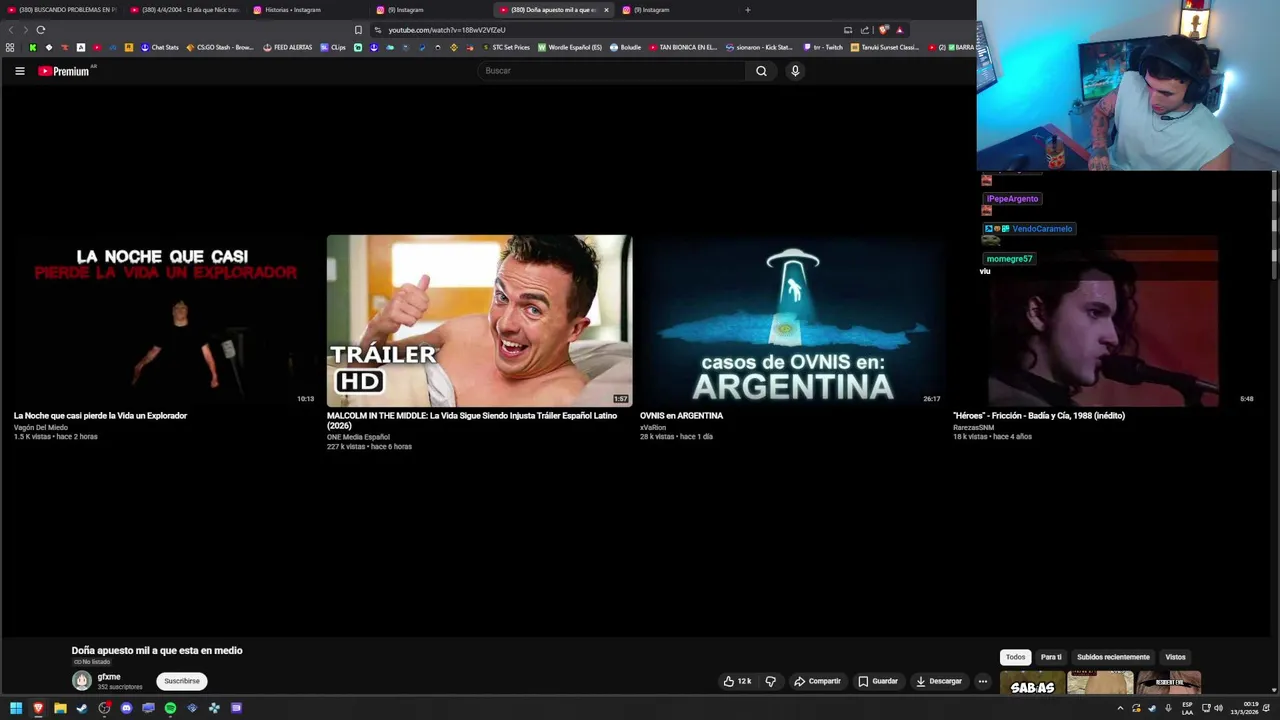Like the video with thumbs up
Screen dimensions: 1280x720
point(737,681)
